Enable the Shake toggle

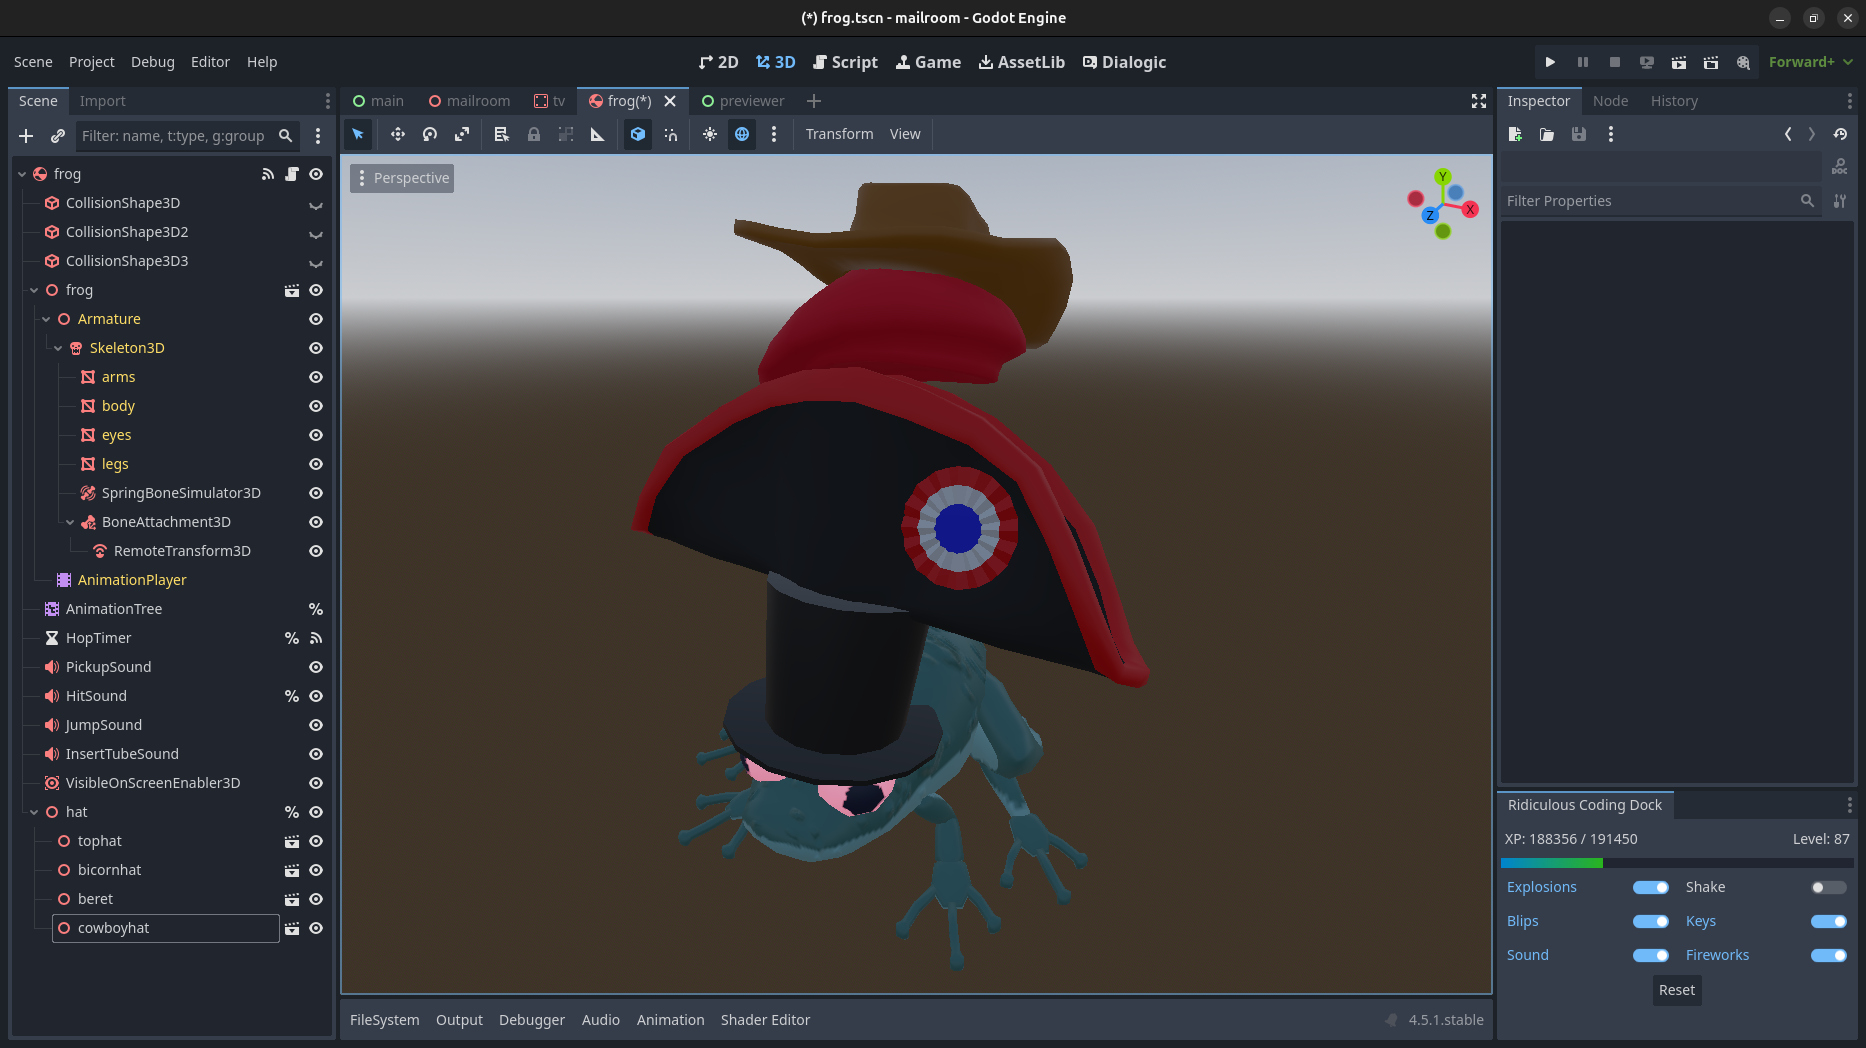pyautogui.click(x=1828, y=887)
